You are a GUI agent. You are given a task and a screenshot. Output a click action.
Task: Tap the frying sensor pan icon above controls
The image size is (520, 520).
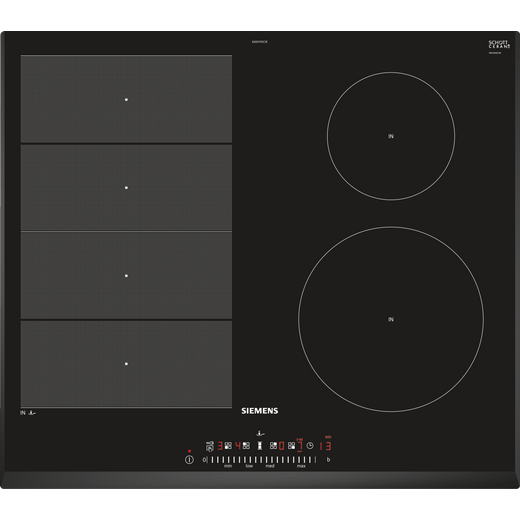pyautogui.click(x=260, y=433)
